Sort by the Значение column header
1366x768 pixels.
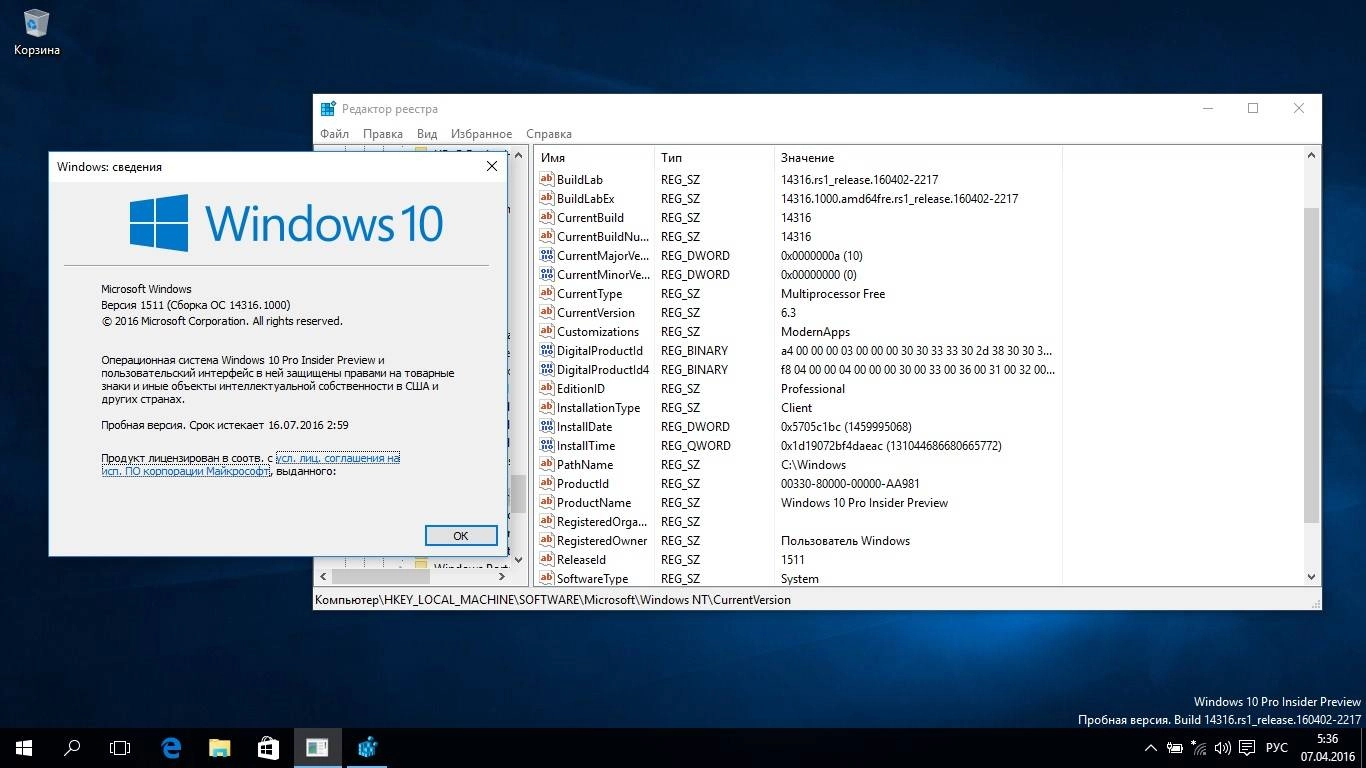click(x=918, y=157)
